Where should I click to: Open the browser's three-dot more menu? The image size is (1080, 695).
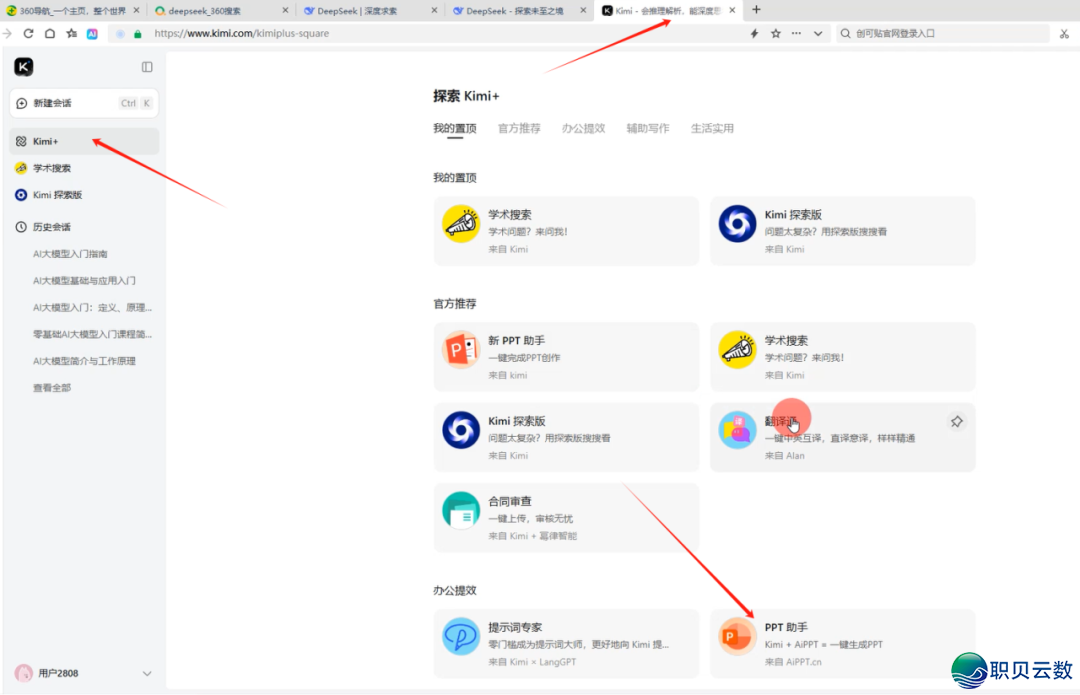pos(797,33)
